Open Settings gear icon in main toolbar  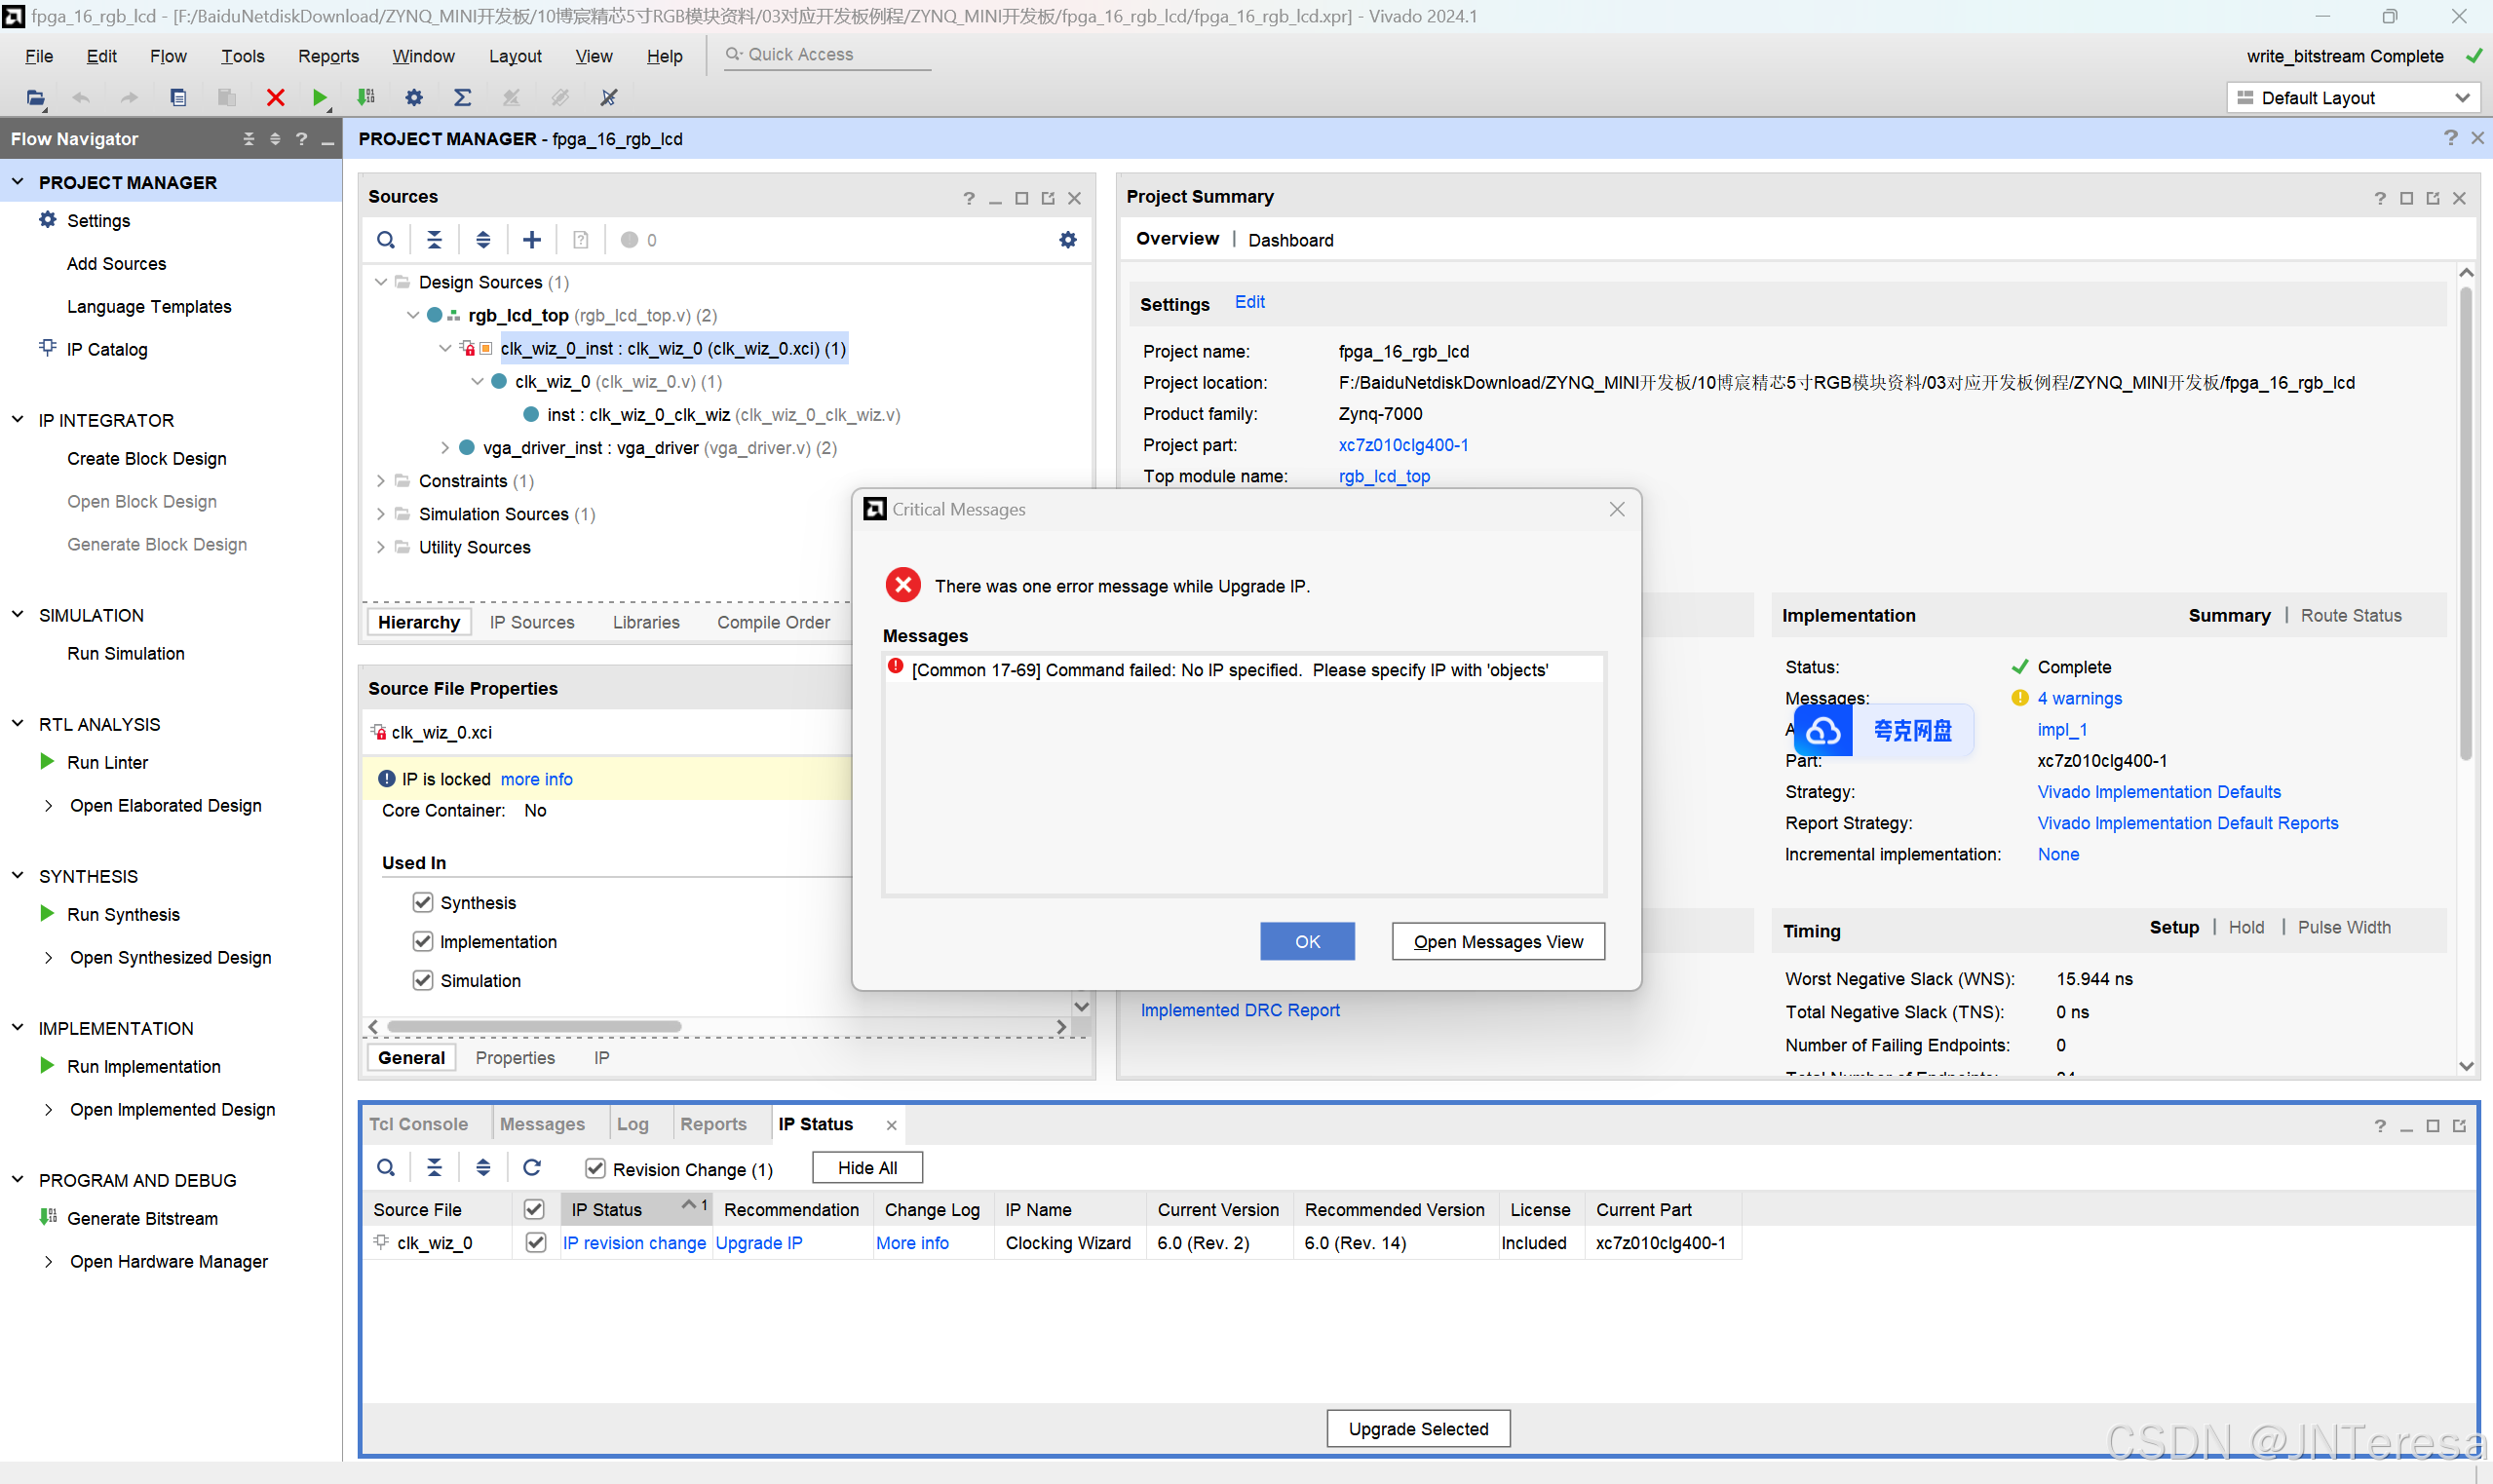click(414, 97)
